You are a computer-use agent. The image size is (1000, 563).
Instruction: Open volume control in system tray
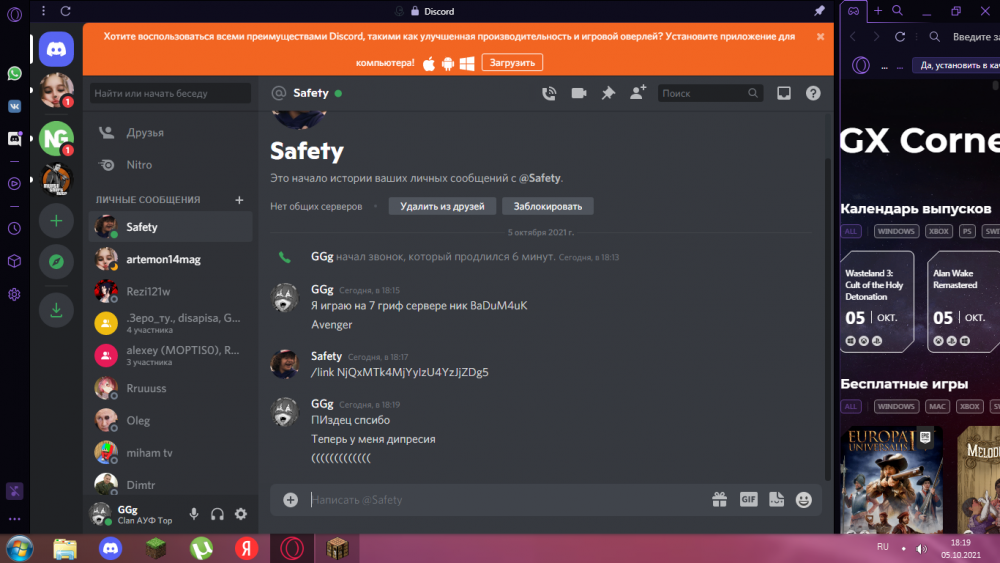[x=922, y=548]
